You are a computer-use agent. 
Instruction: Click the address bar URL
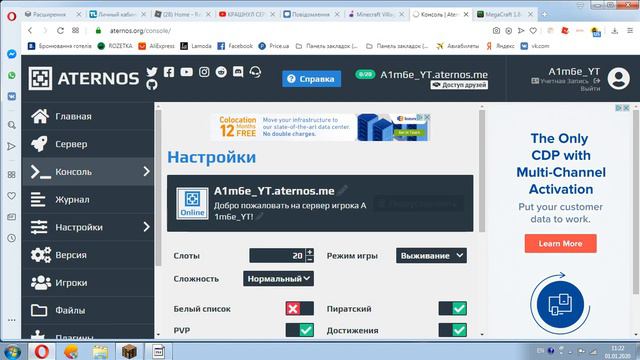[140, 31]
